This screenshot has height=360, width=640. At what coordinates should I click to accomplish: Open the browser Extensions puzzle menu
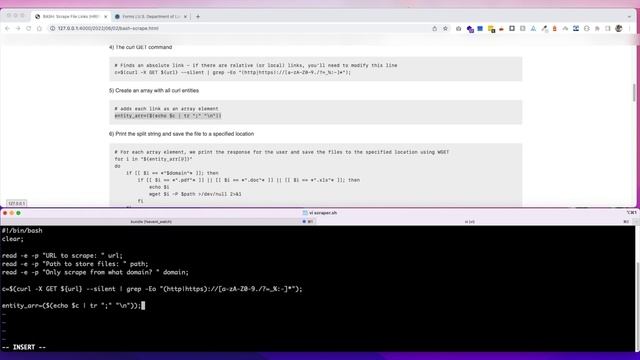click(x=597, y=29)
